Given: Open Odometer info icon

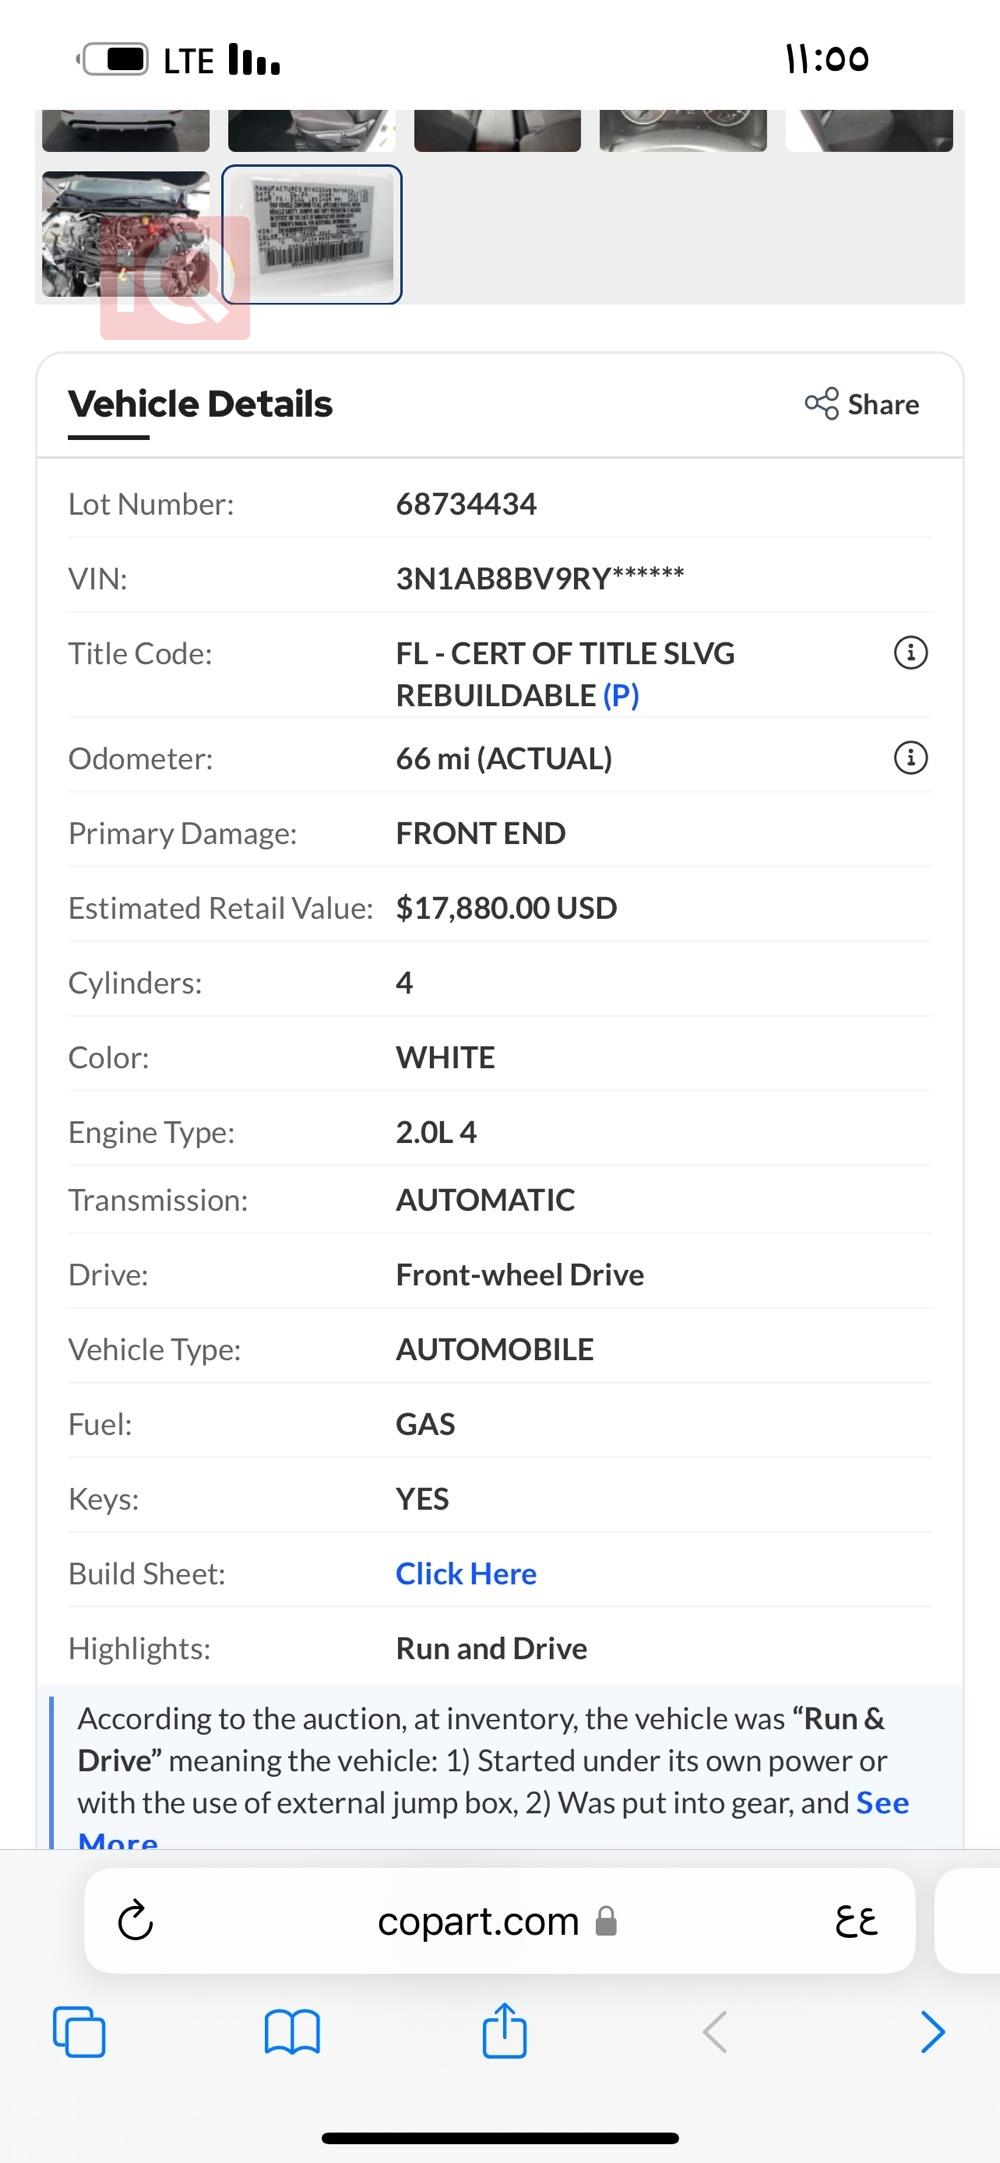Looking at the screenshot, I should point(910,758).
